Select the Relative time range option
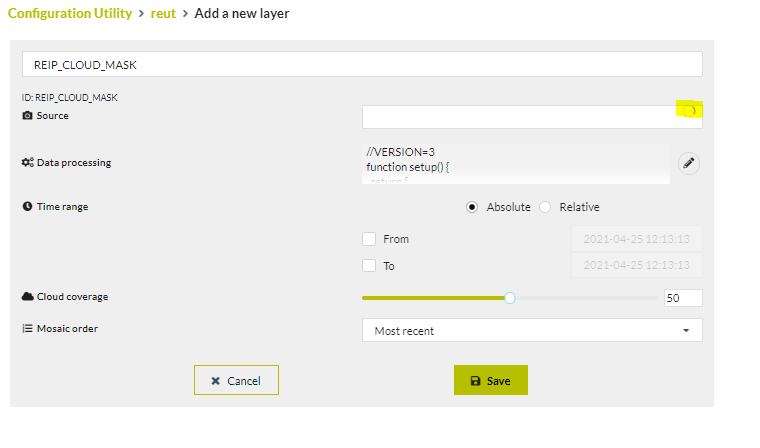Viewport: 760px width, 448px height. point(545,207)
